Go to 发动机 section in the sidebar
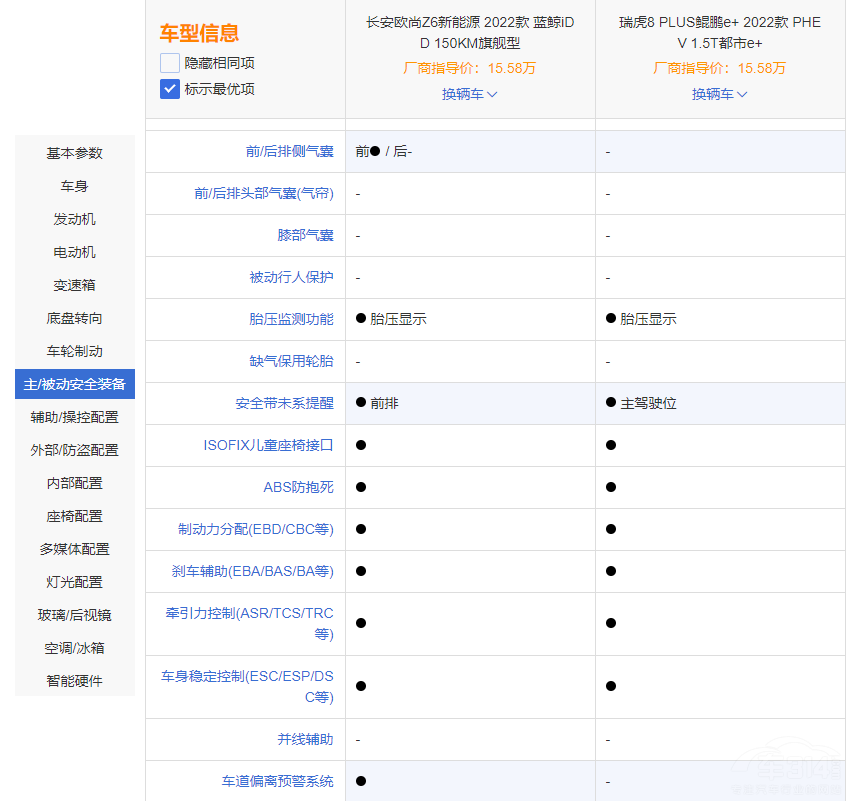846x801 pixels. (x=75, y=219)
